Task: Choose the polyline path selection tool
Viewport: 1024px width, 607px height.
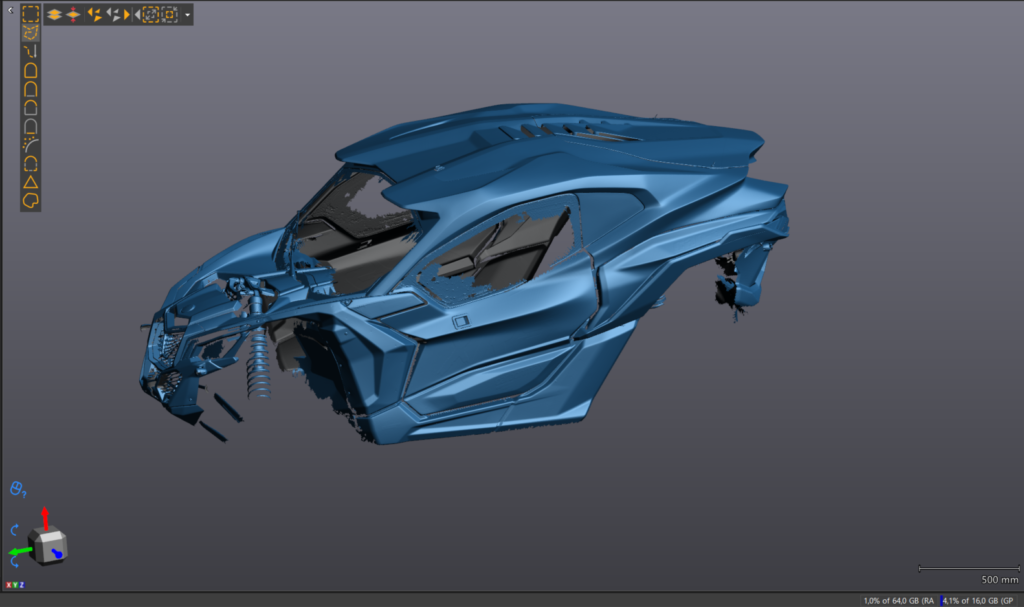Action: click(31, 51)
